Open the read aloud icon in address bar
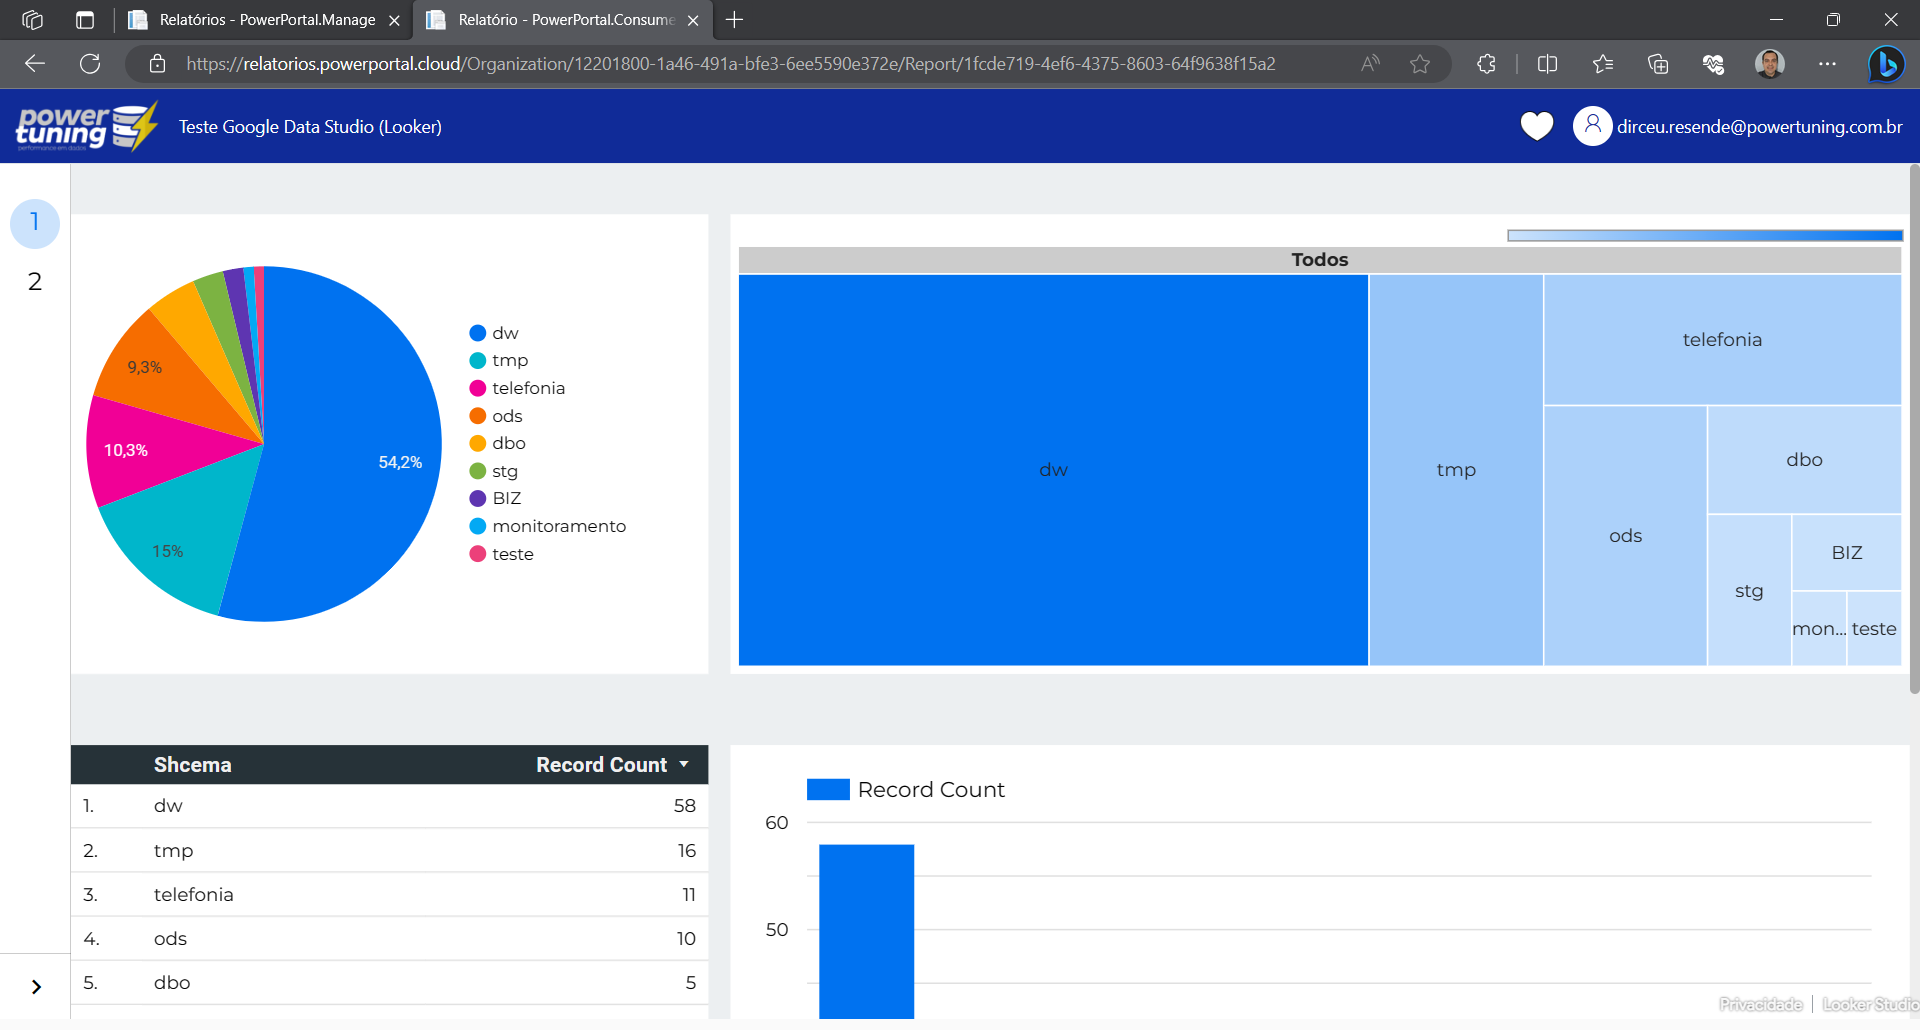The image size is (1920, 1030). coord(1370,64)
